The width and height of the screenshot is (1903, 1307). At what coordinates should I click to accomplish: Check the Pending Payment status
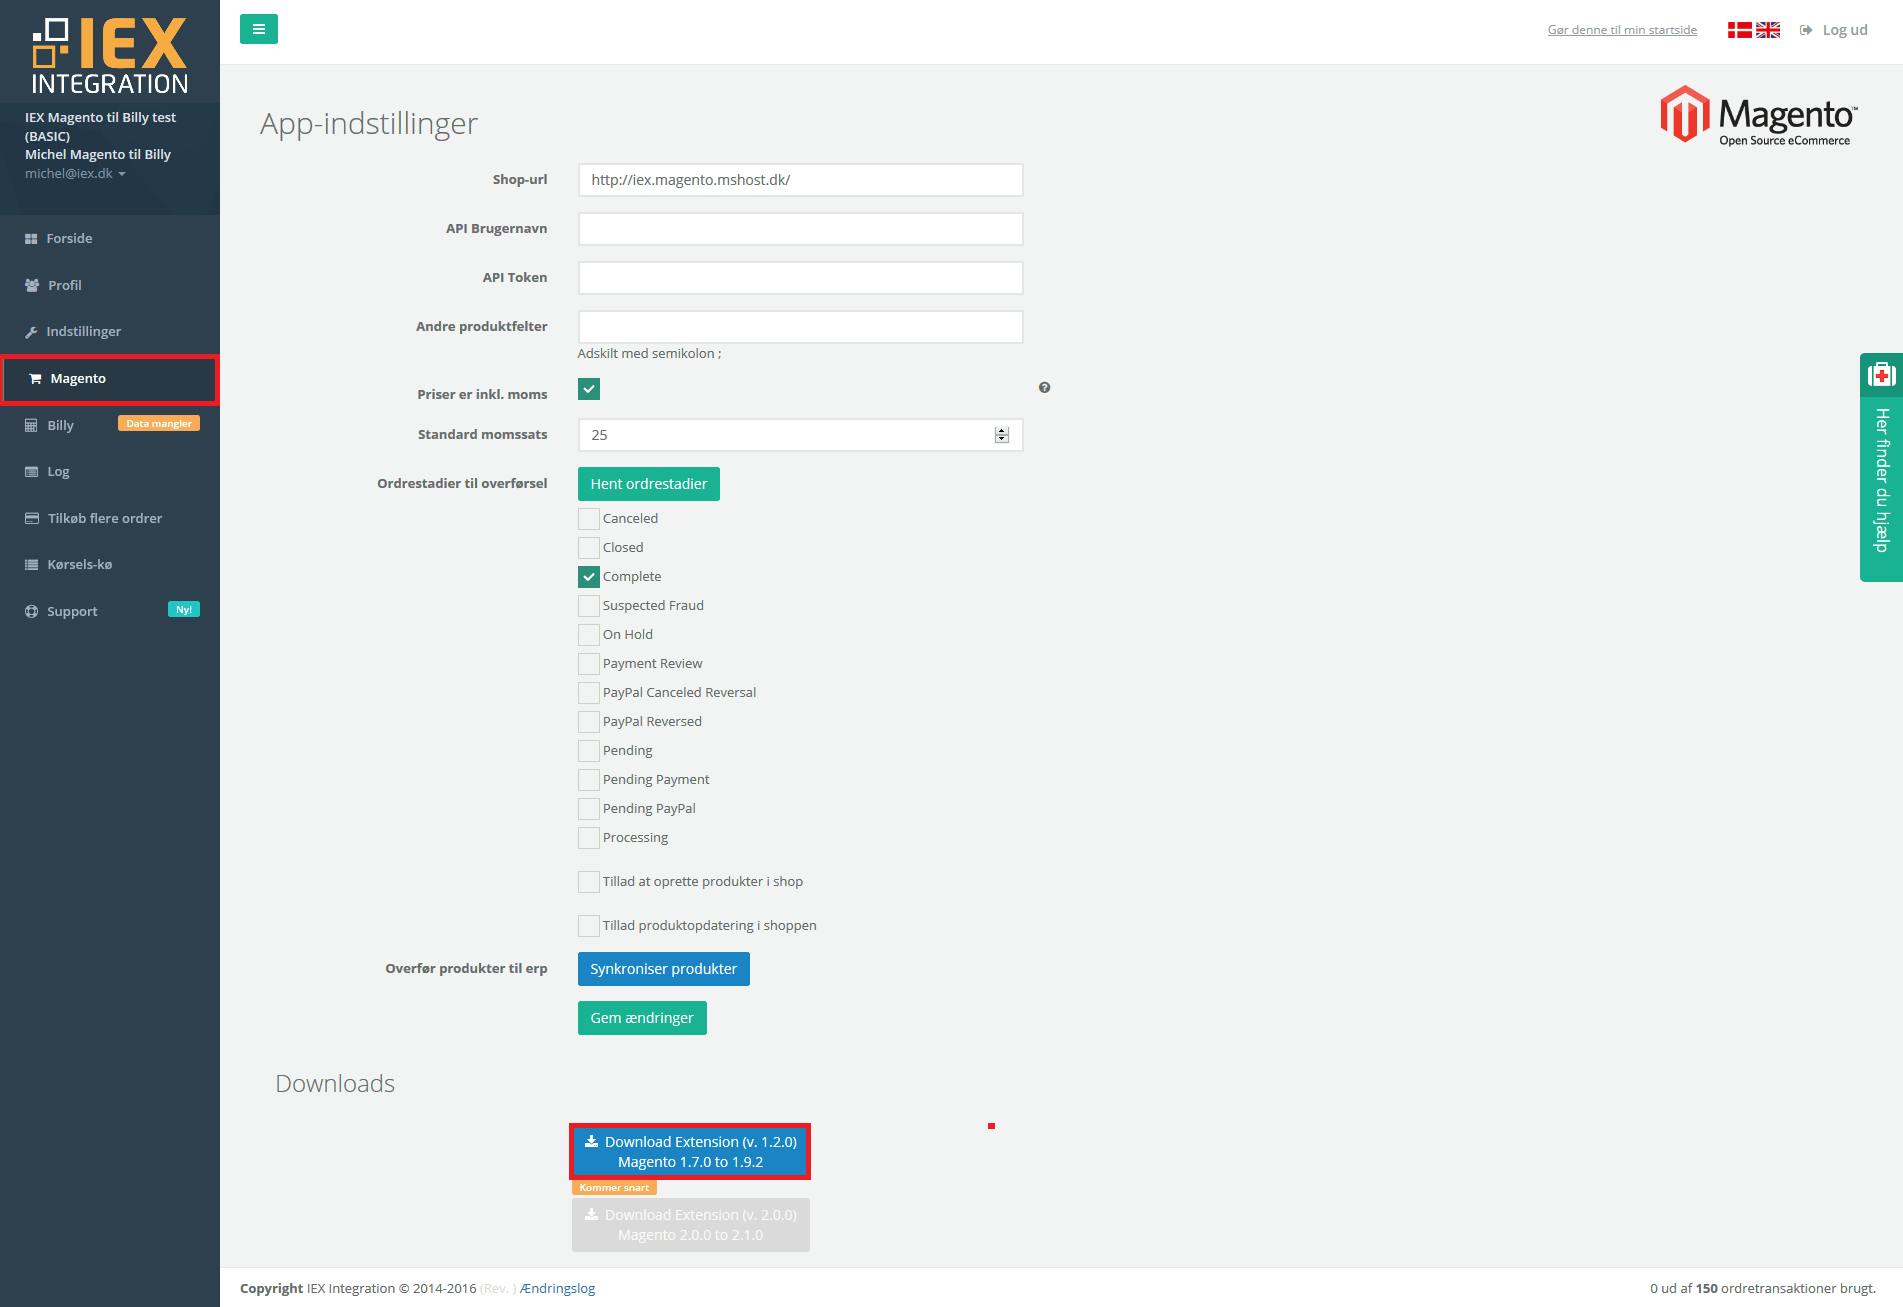coord(589,780)
